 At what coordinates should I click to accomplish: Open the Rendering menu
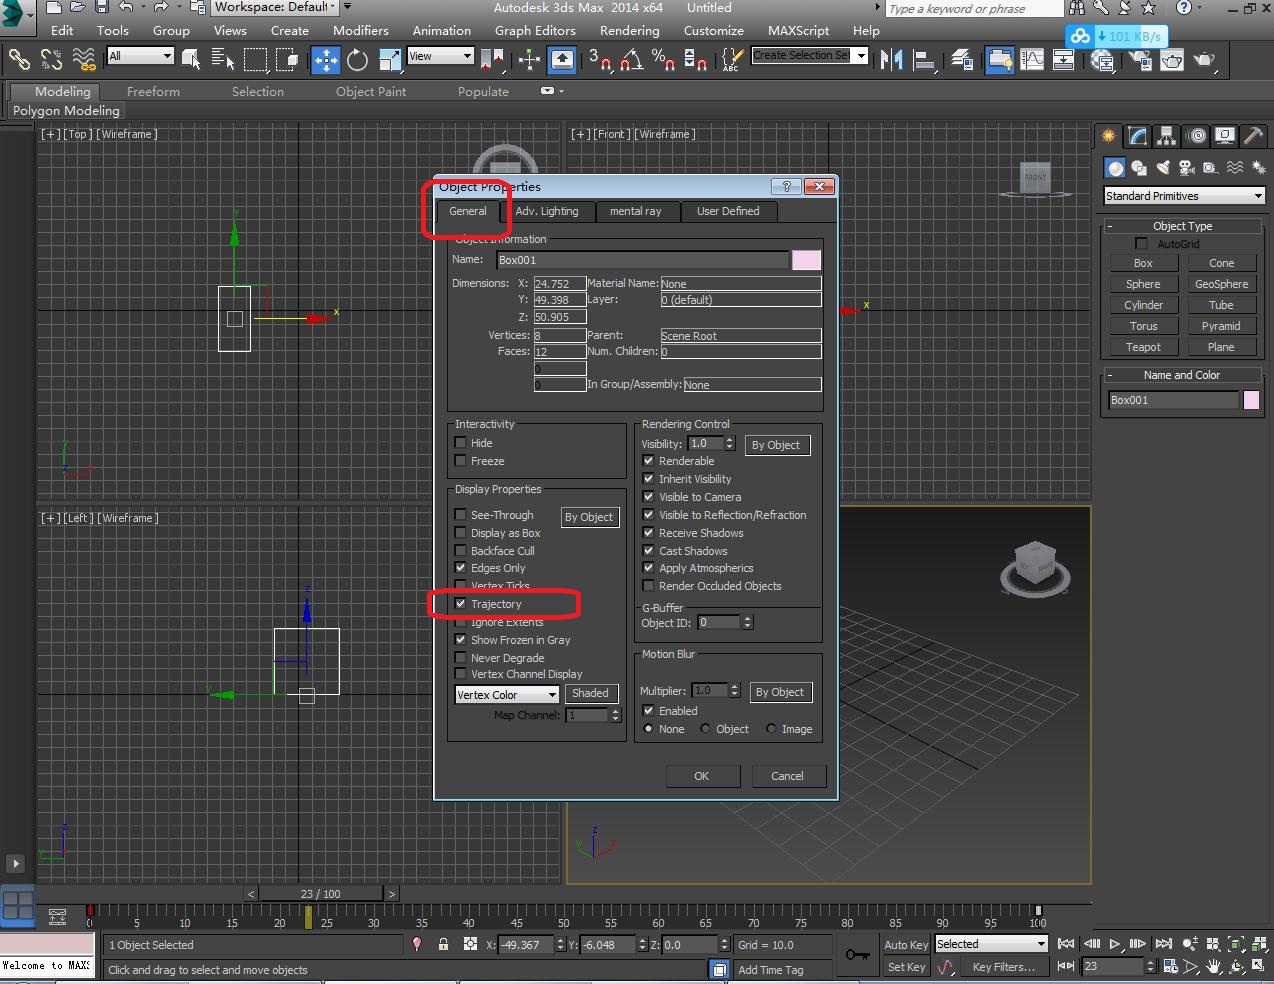(x=629, y=30)
